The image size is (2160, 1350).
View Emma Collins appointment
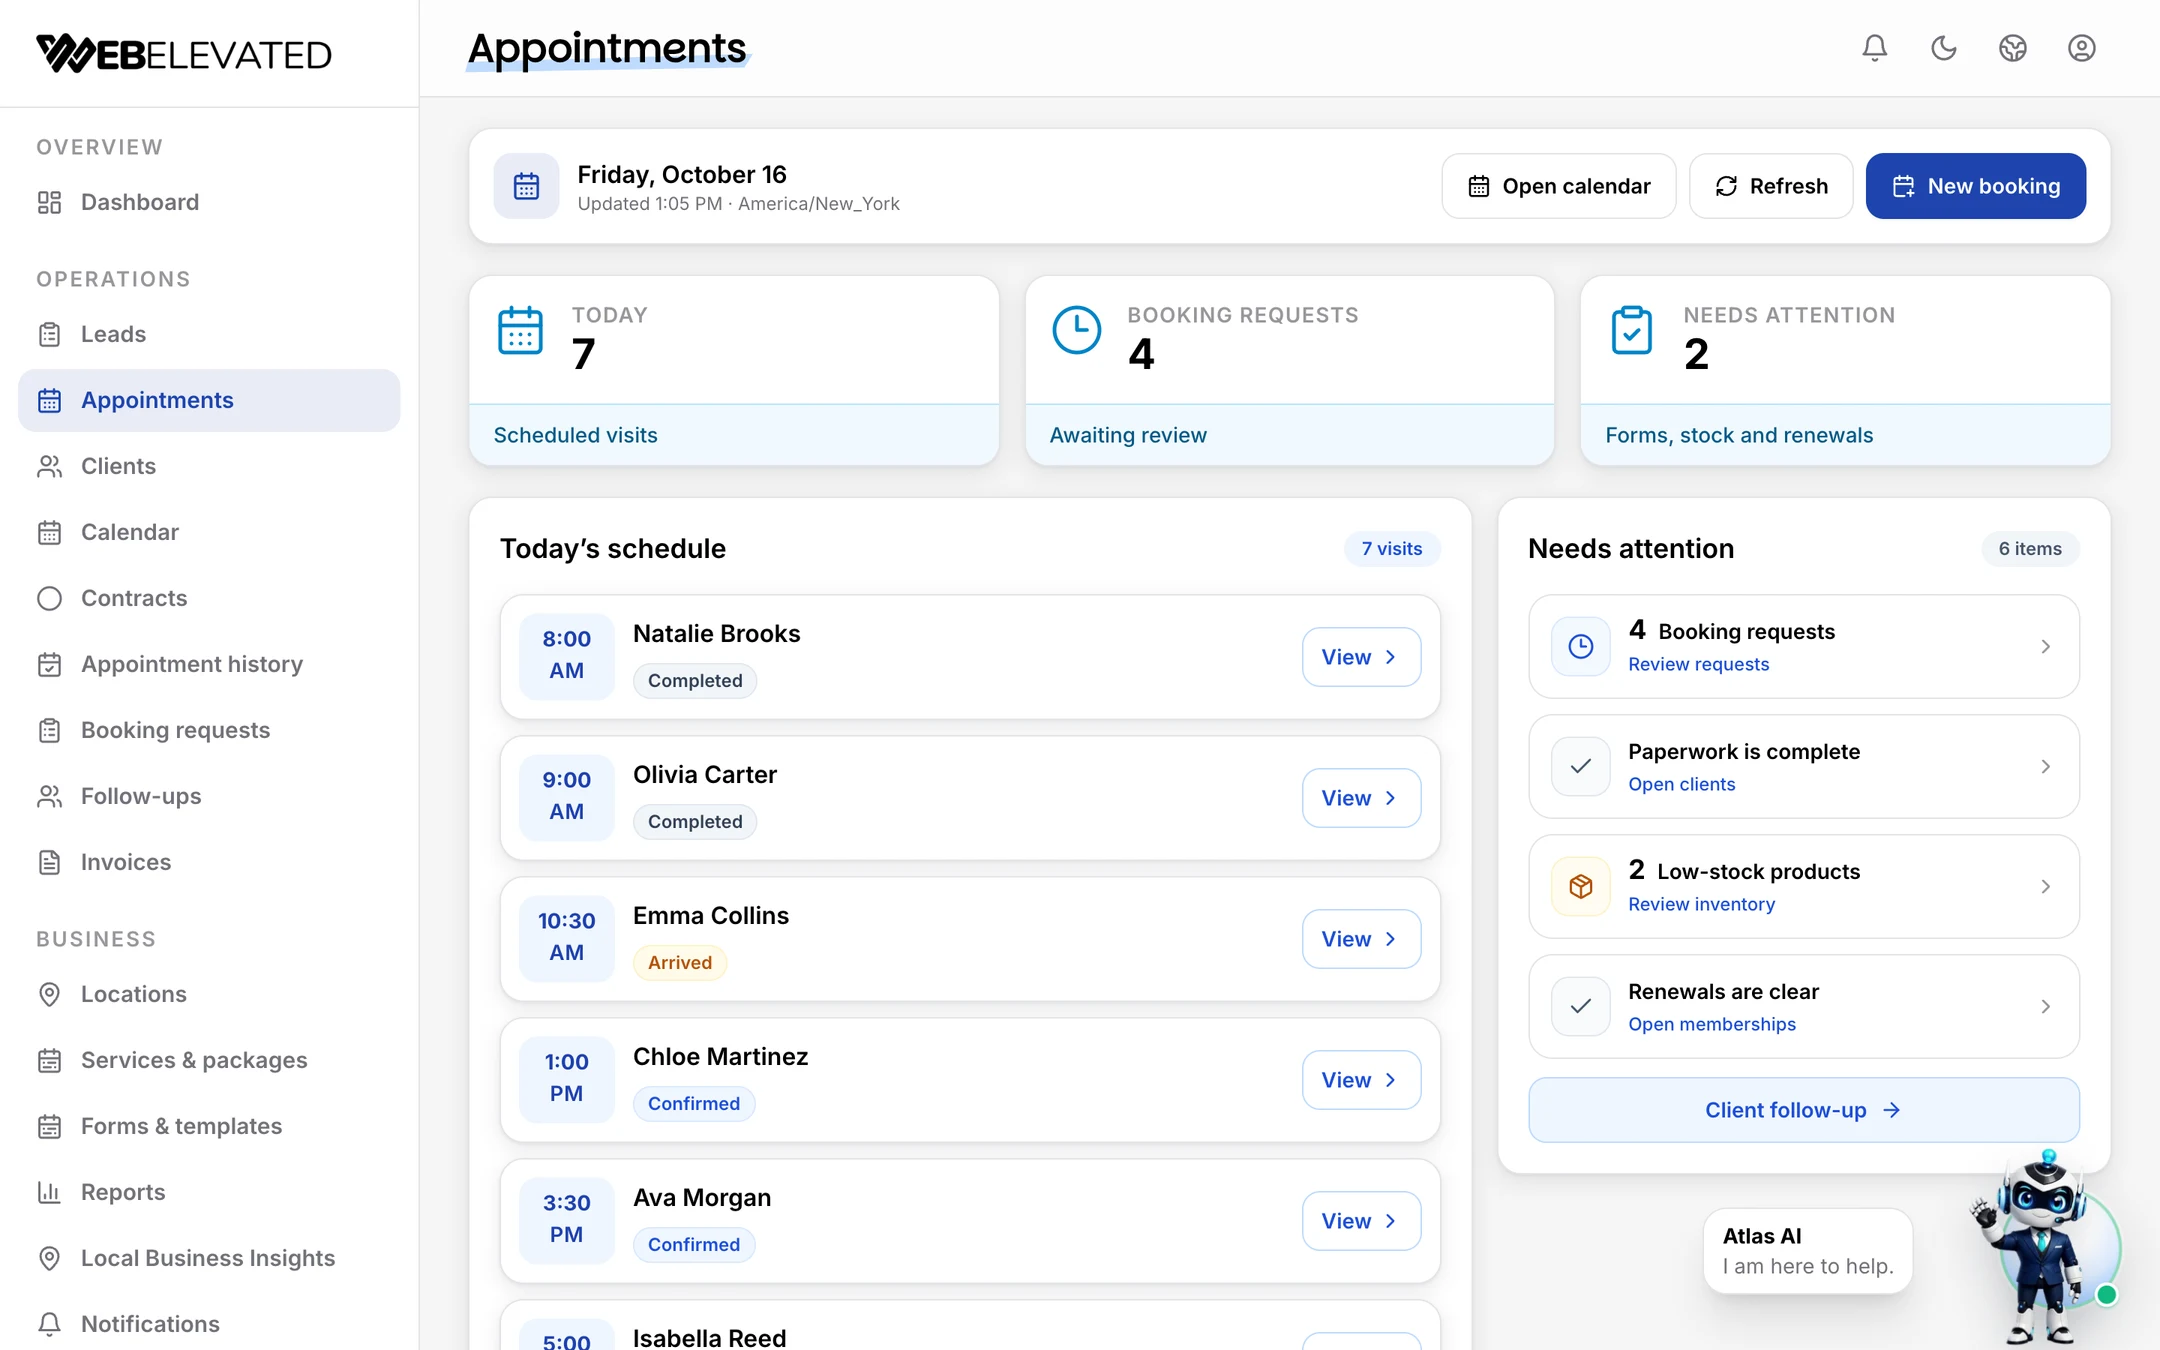[1361, 939]
